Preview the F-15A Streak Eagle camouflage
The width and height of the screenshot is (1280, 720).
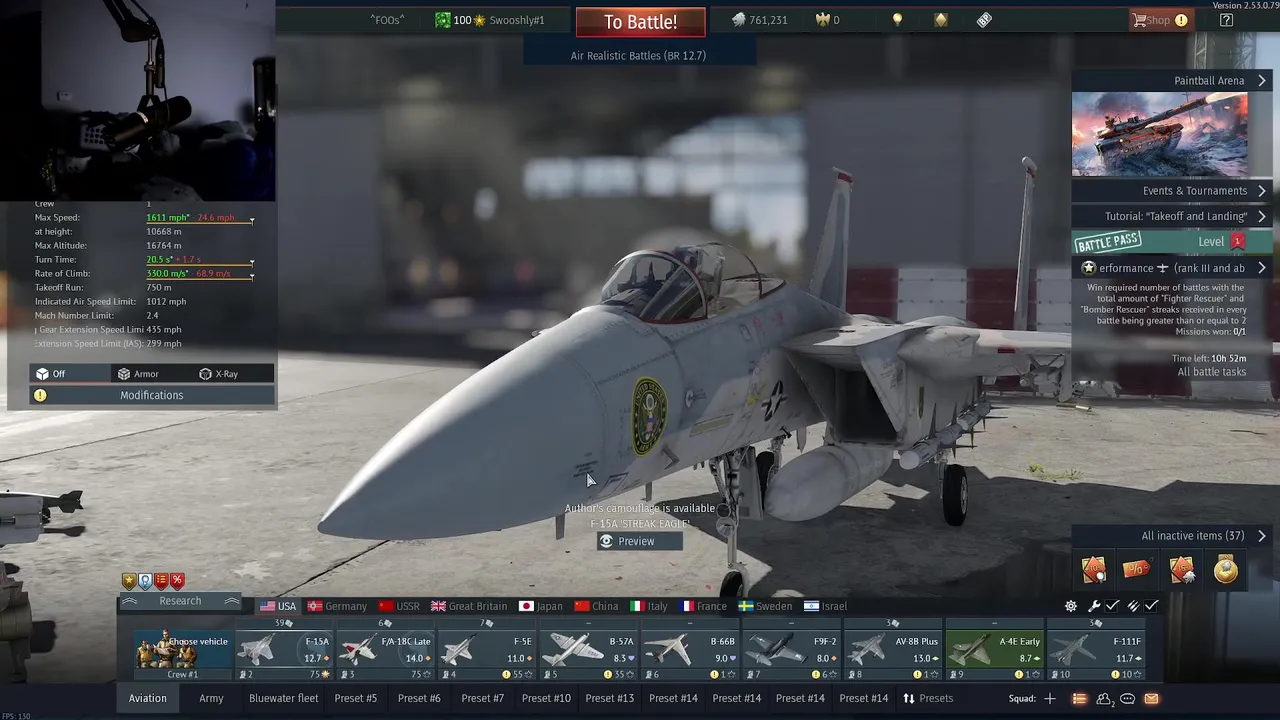point(639,541)
